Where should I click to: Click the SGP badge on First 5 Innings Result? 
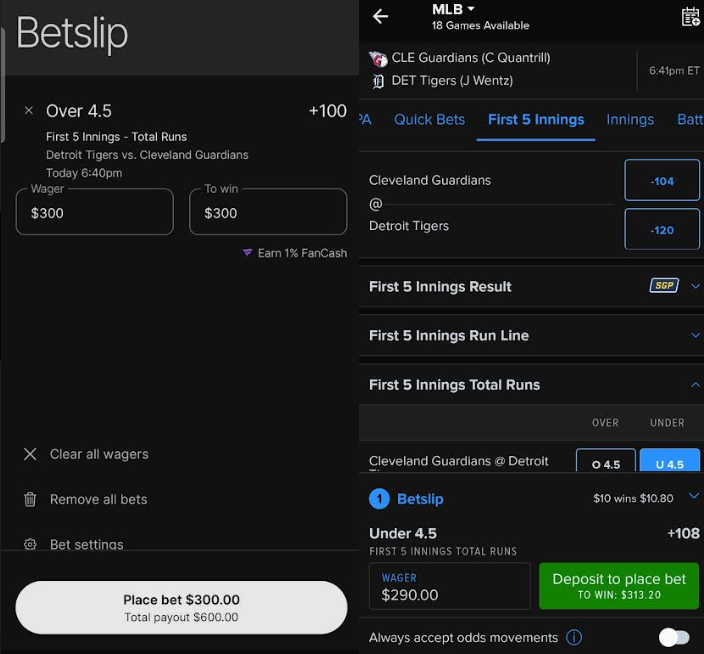664,285
